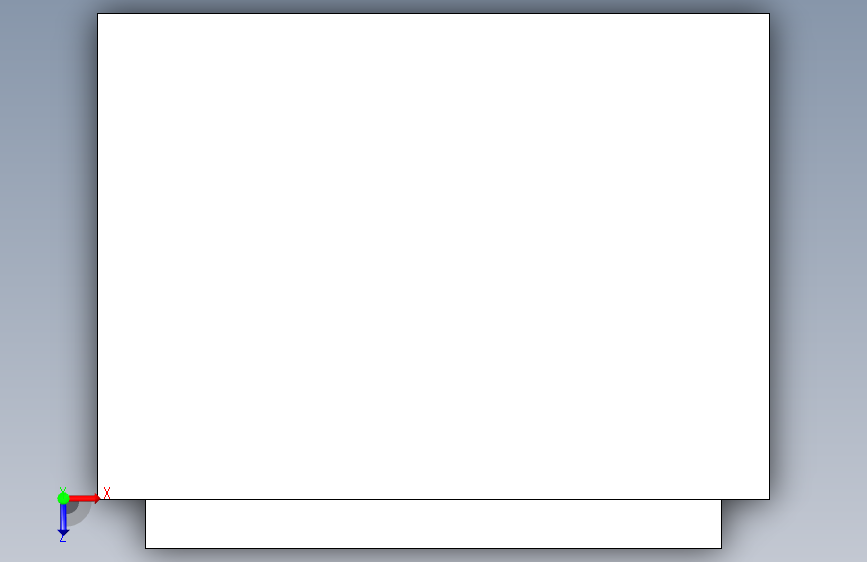
Task: Click the top-left corner of large rectangle
Action: (97, 13)
